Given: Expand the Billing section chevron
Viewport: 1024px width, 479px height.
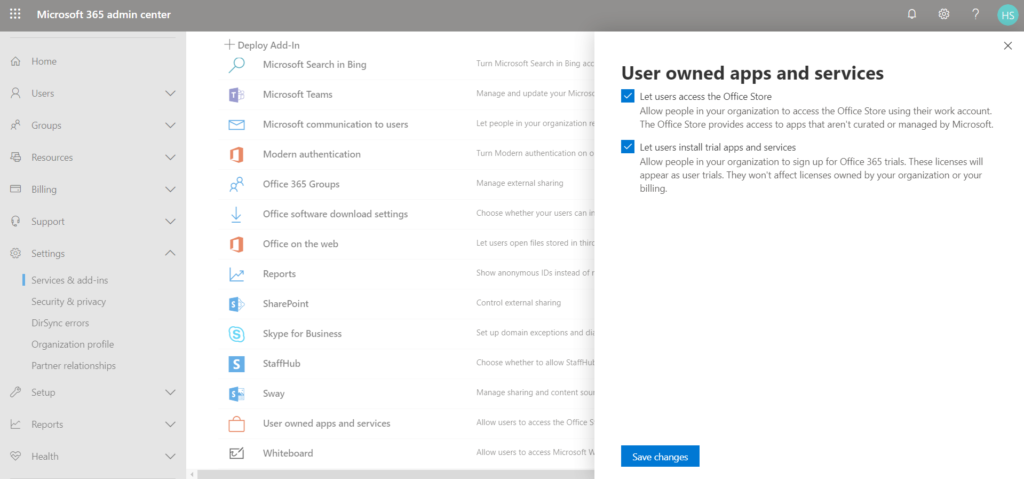Looking at the screenshot, I should [170, 189].
